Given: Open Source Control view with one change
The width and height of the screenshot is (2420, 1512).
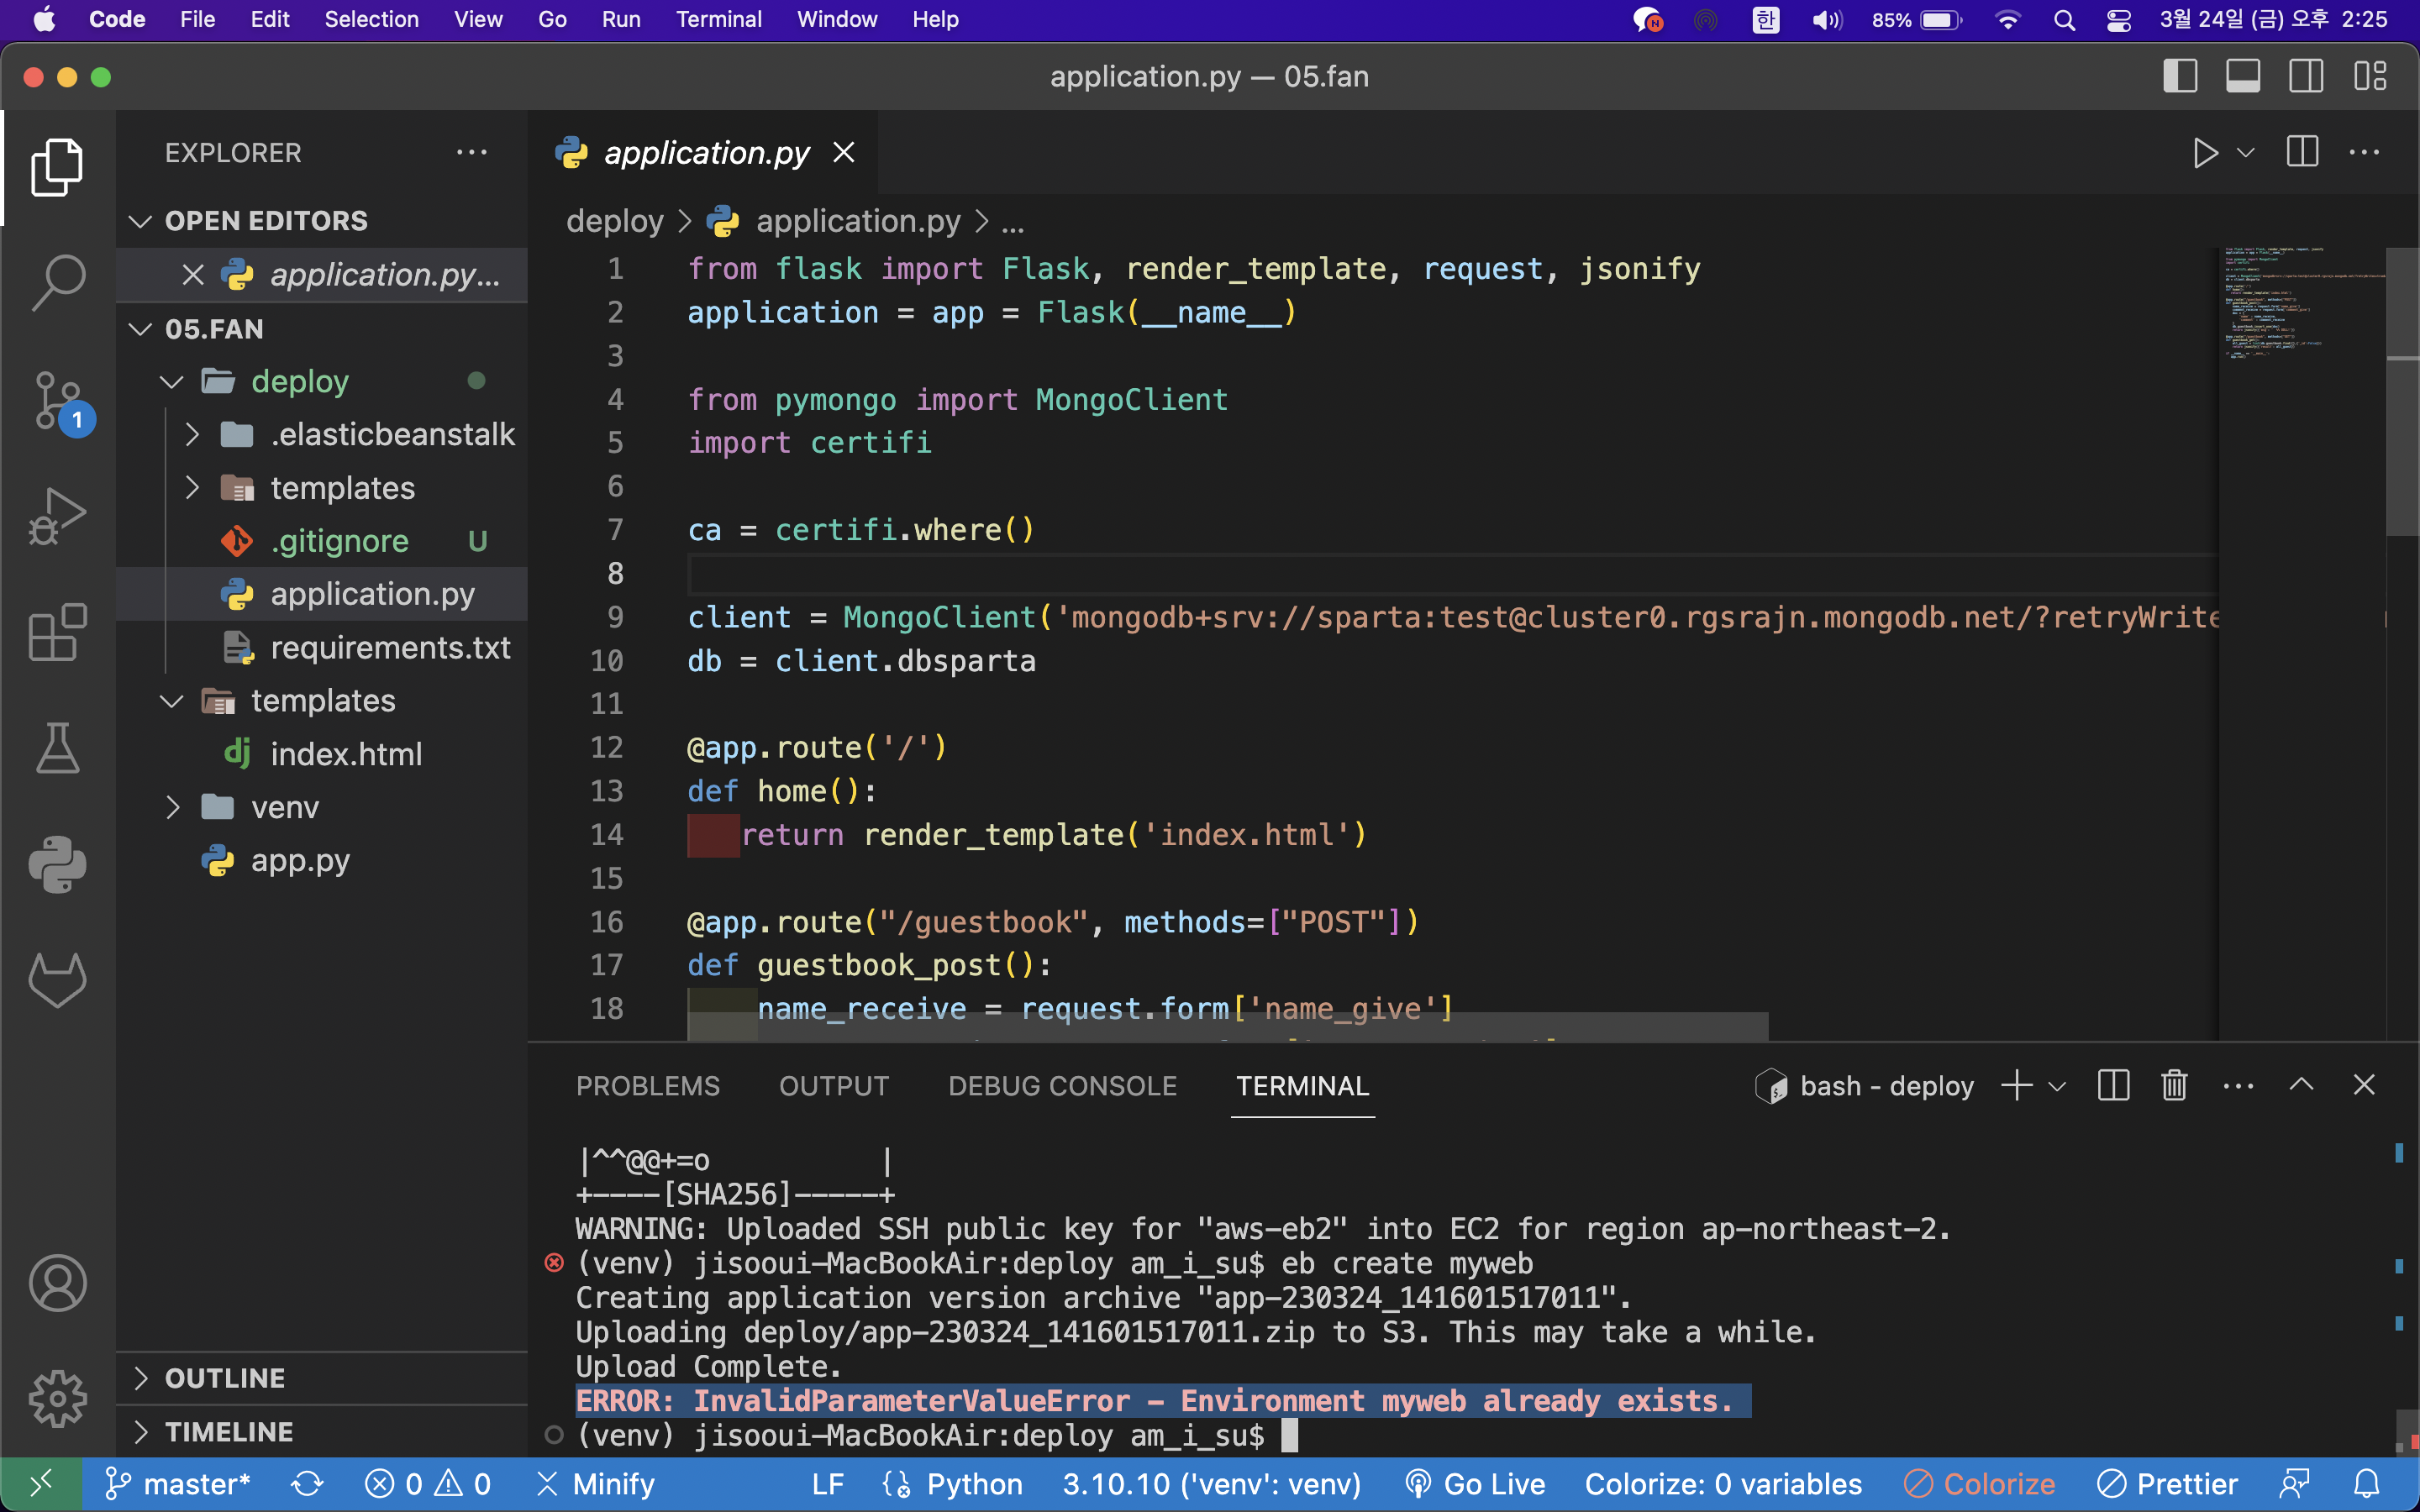Looking at the screenshot, I should point(59,401).
